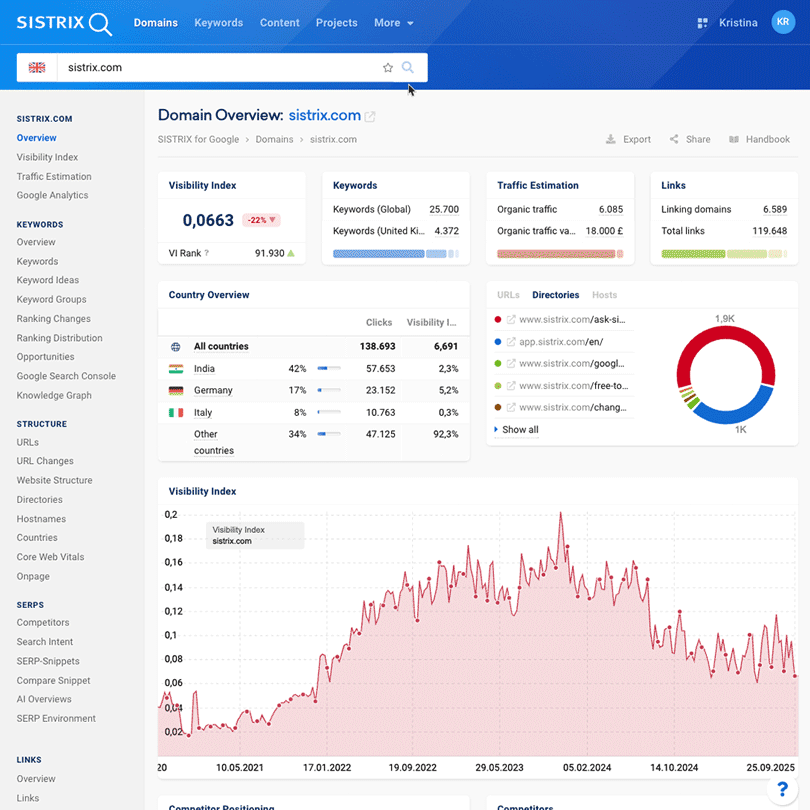Click the Share icon

coord(674,139)
